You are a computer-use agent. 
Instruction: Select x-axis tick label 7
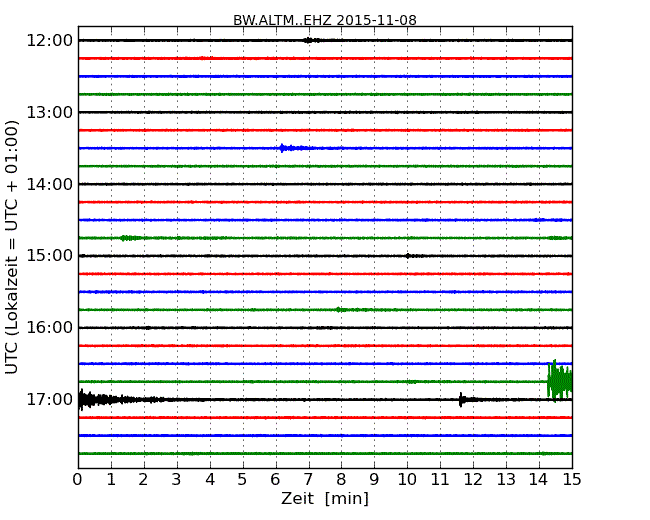pyautogui.click(x=308, y=480)
